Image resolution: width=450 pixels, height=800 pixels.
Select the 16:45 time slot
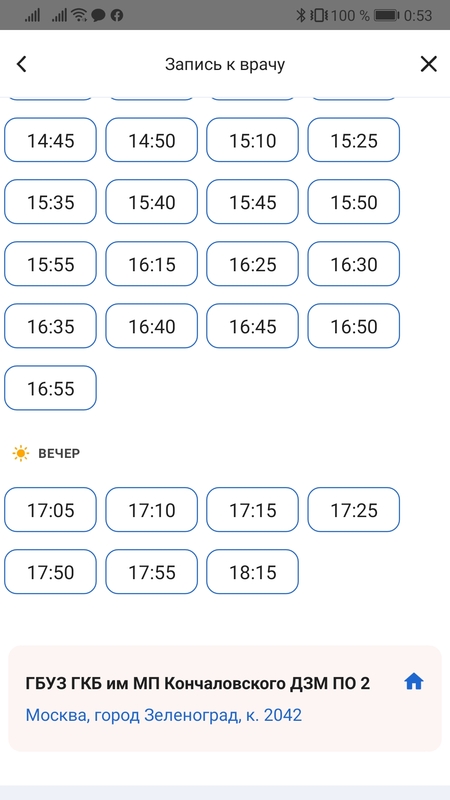[252, 326]
